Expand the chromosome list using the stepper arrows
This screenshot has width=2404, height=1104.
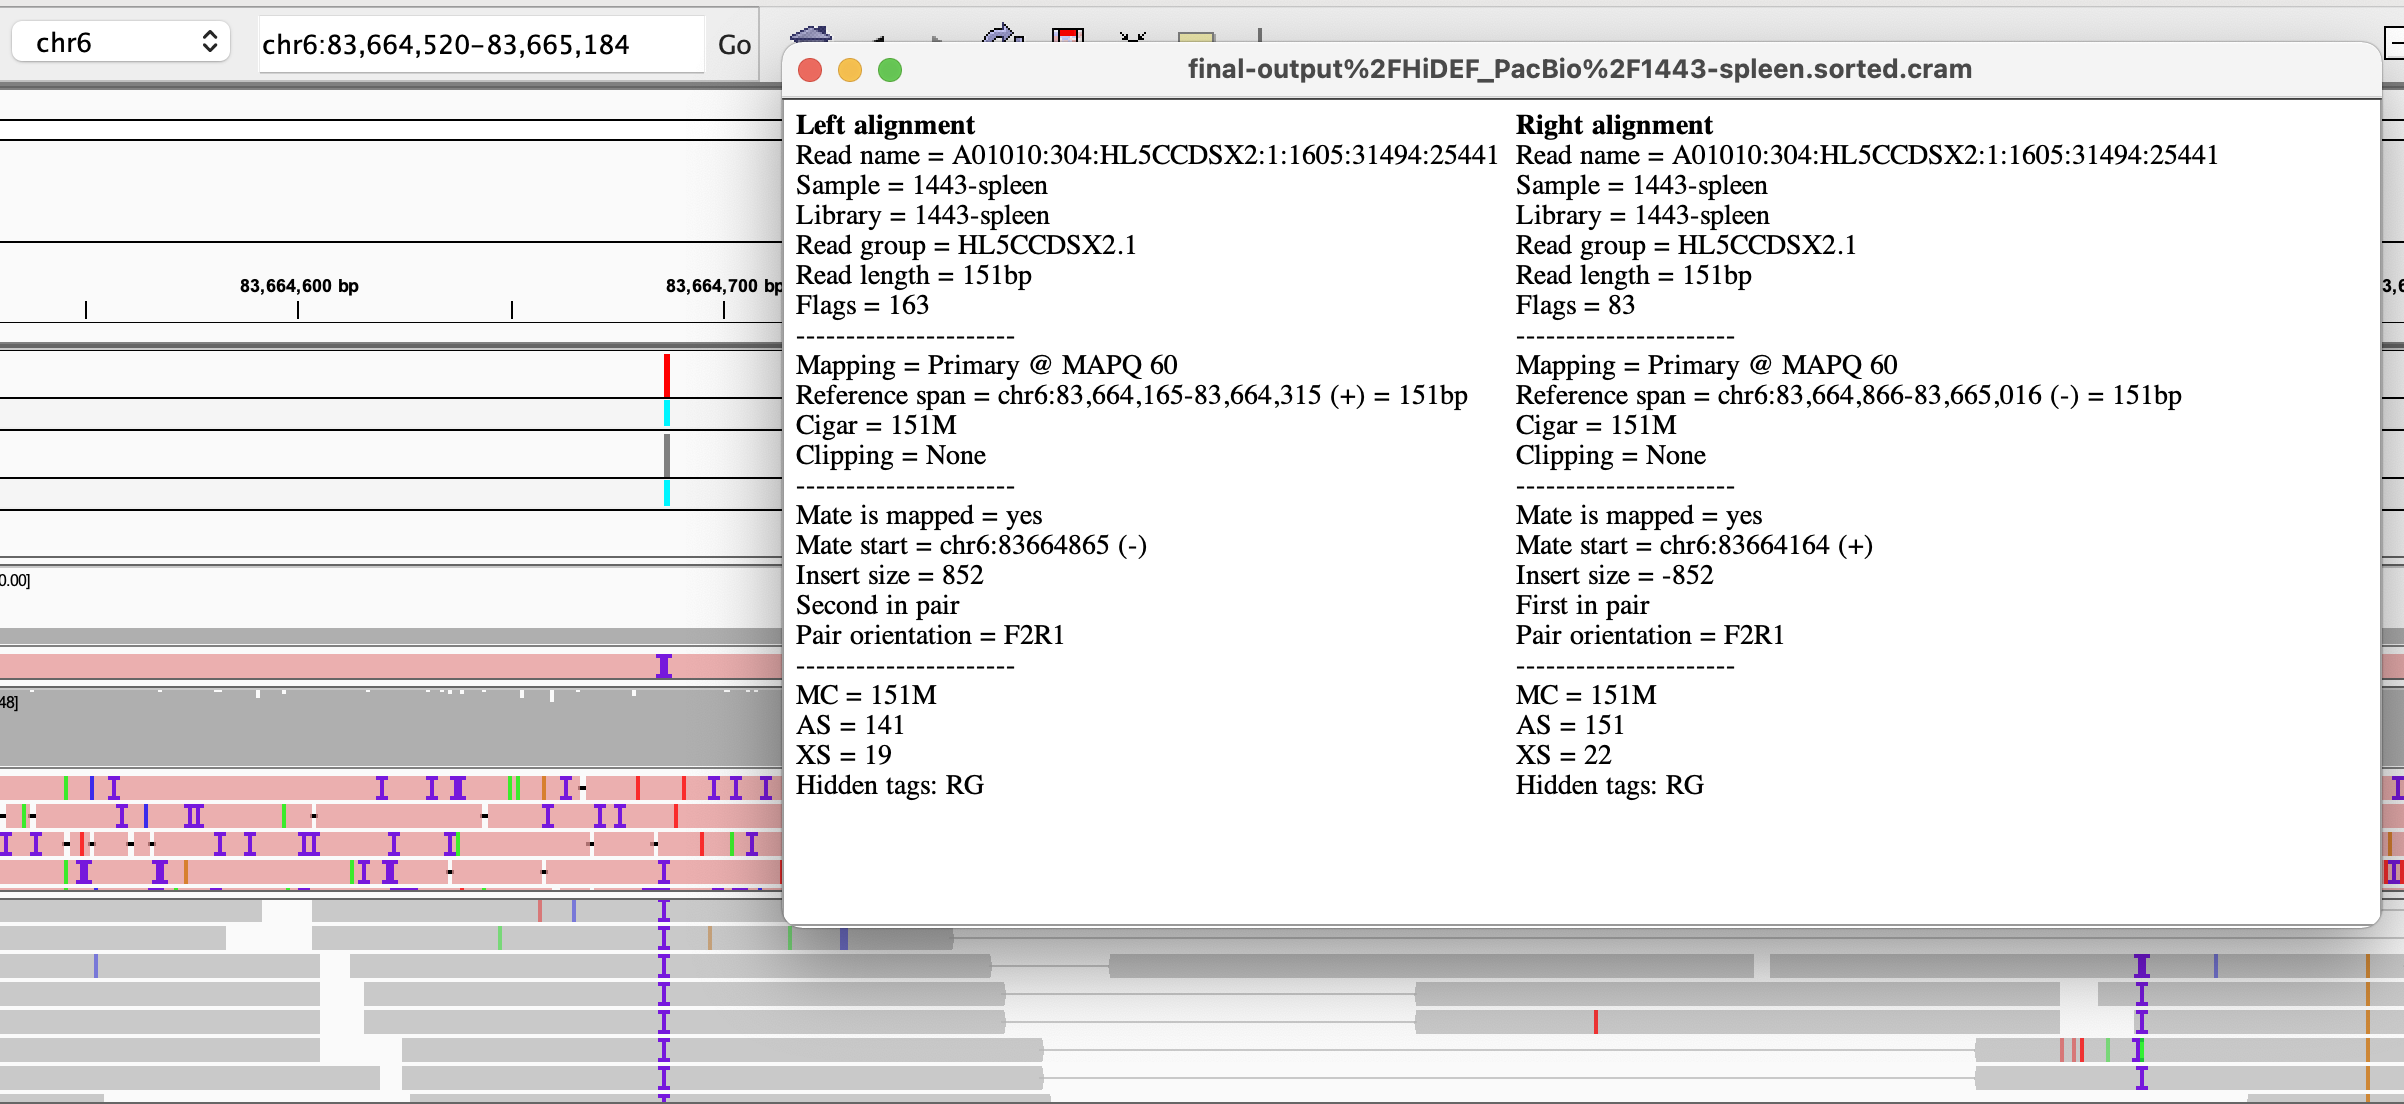pyautogui.click(x=209, y=42)
